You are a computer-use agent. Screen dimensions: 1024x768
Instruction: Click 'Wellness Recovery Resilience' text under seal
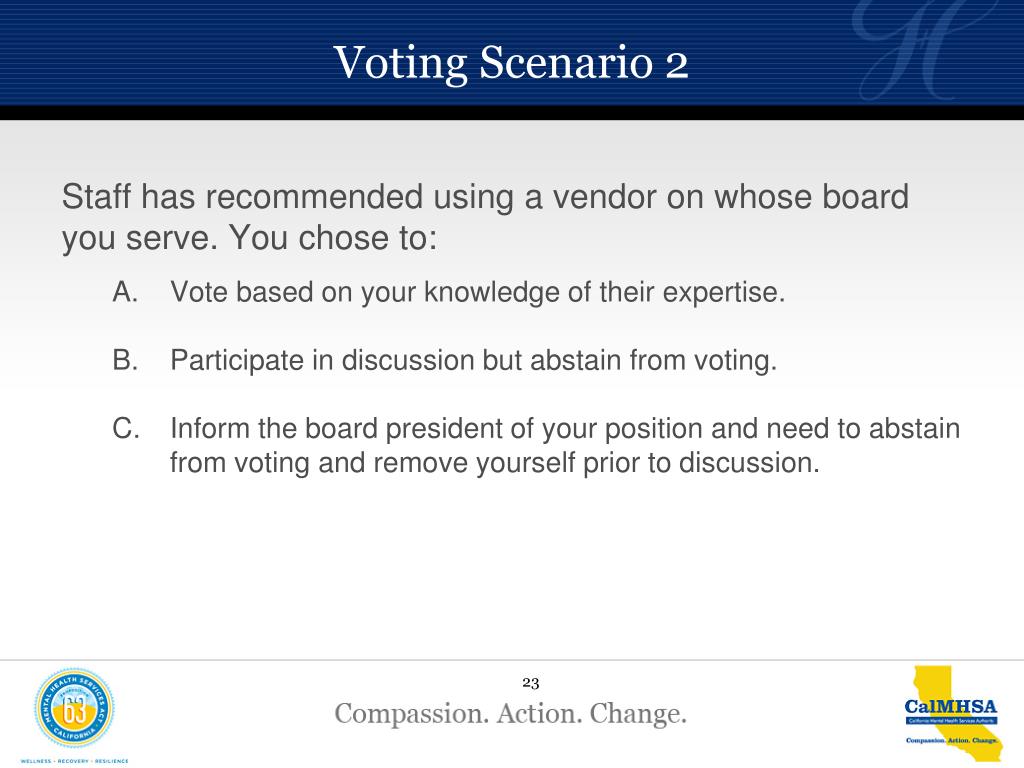pyautogui.click(x=74, y=761)
